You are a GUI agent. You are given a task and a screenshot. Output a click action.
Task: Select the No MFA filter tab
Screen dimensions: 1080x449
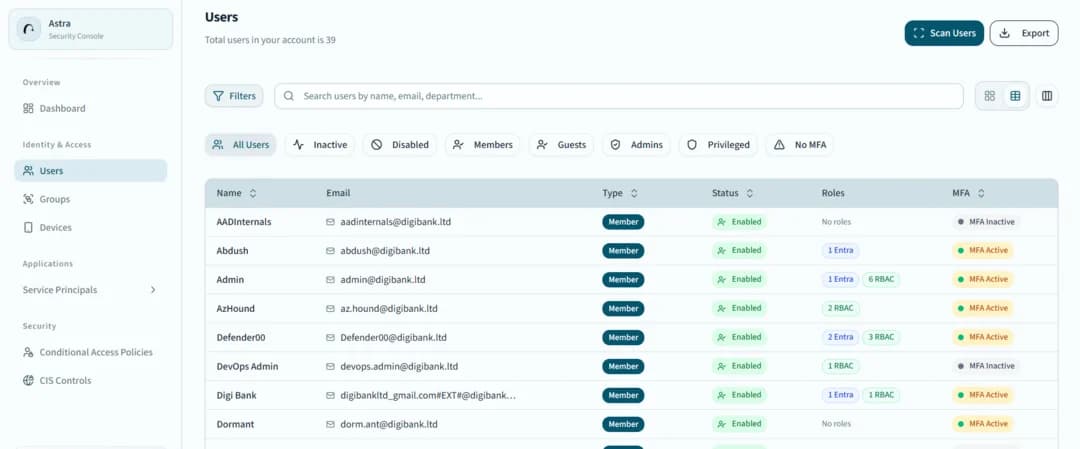(x=800, y=145)
